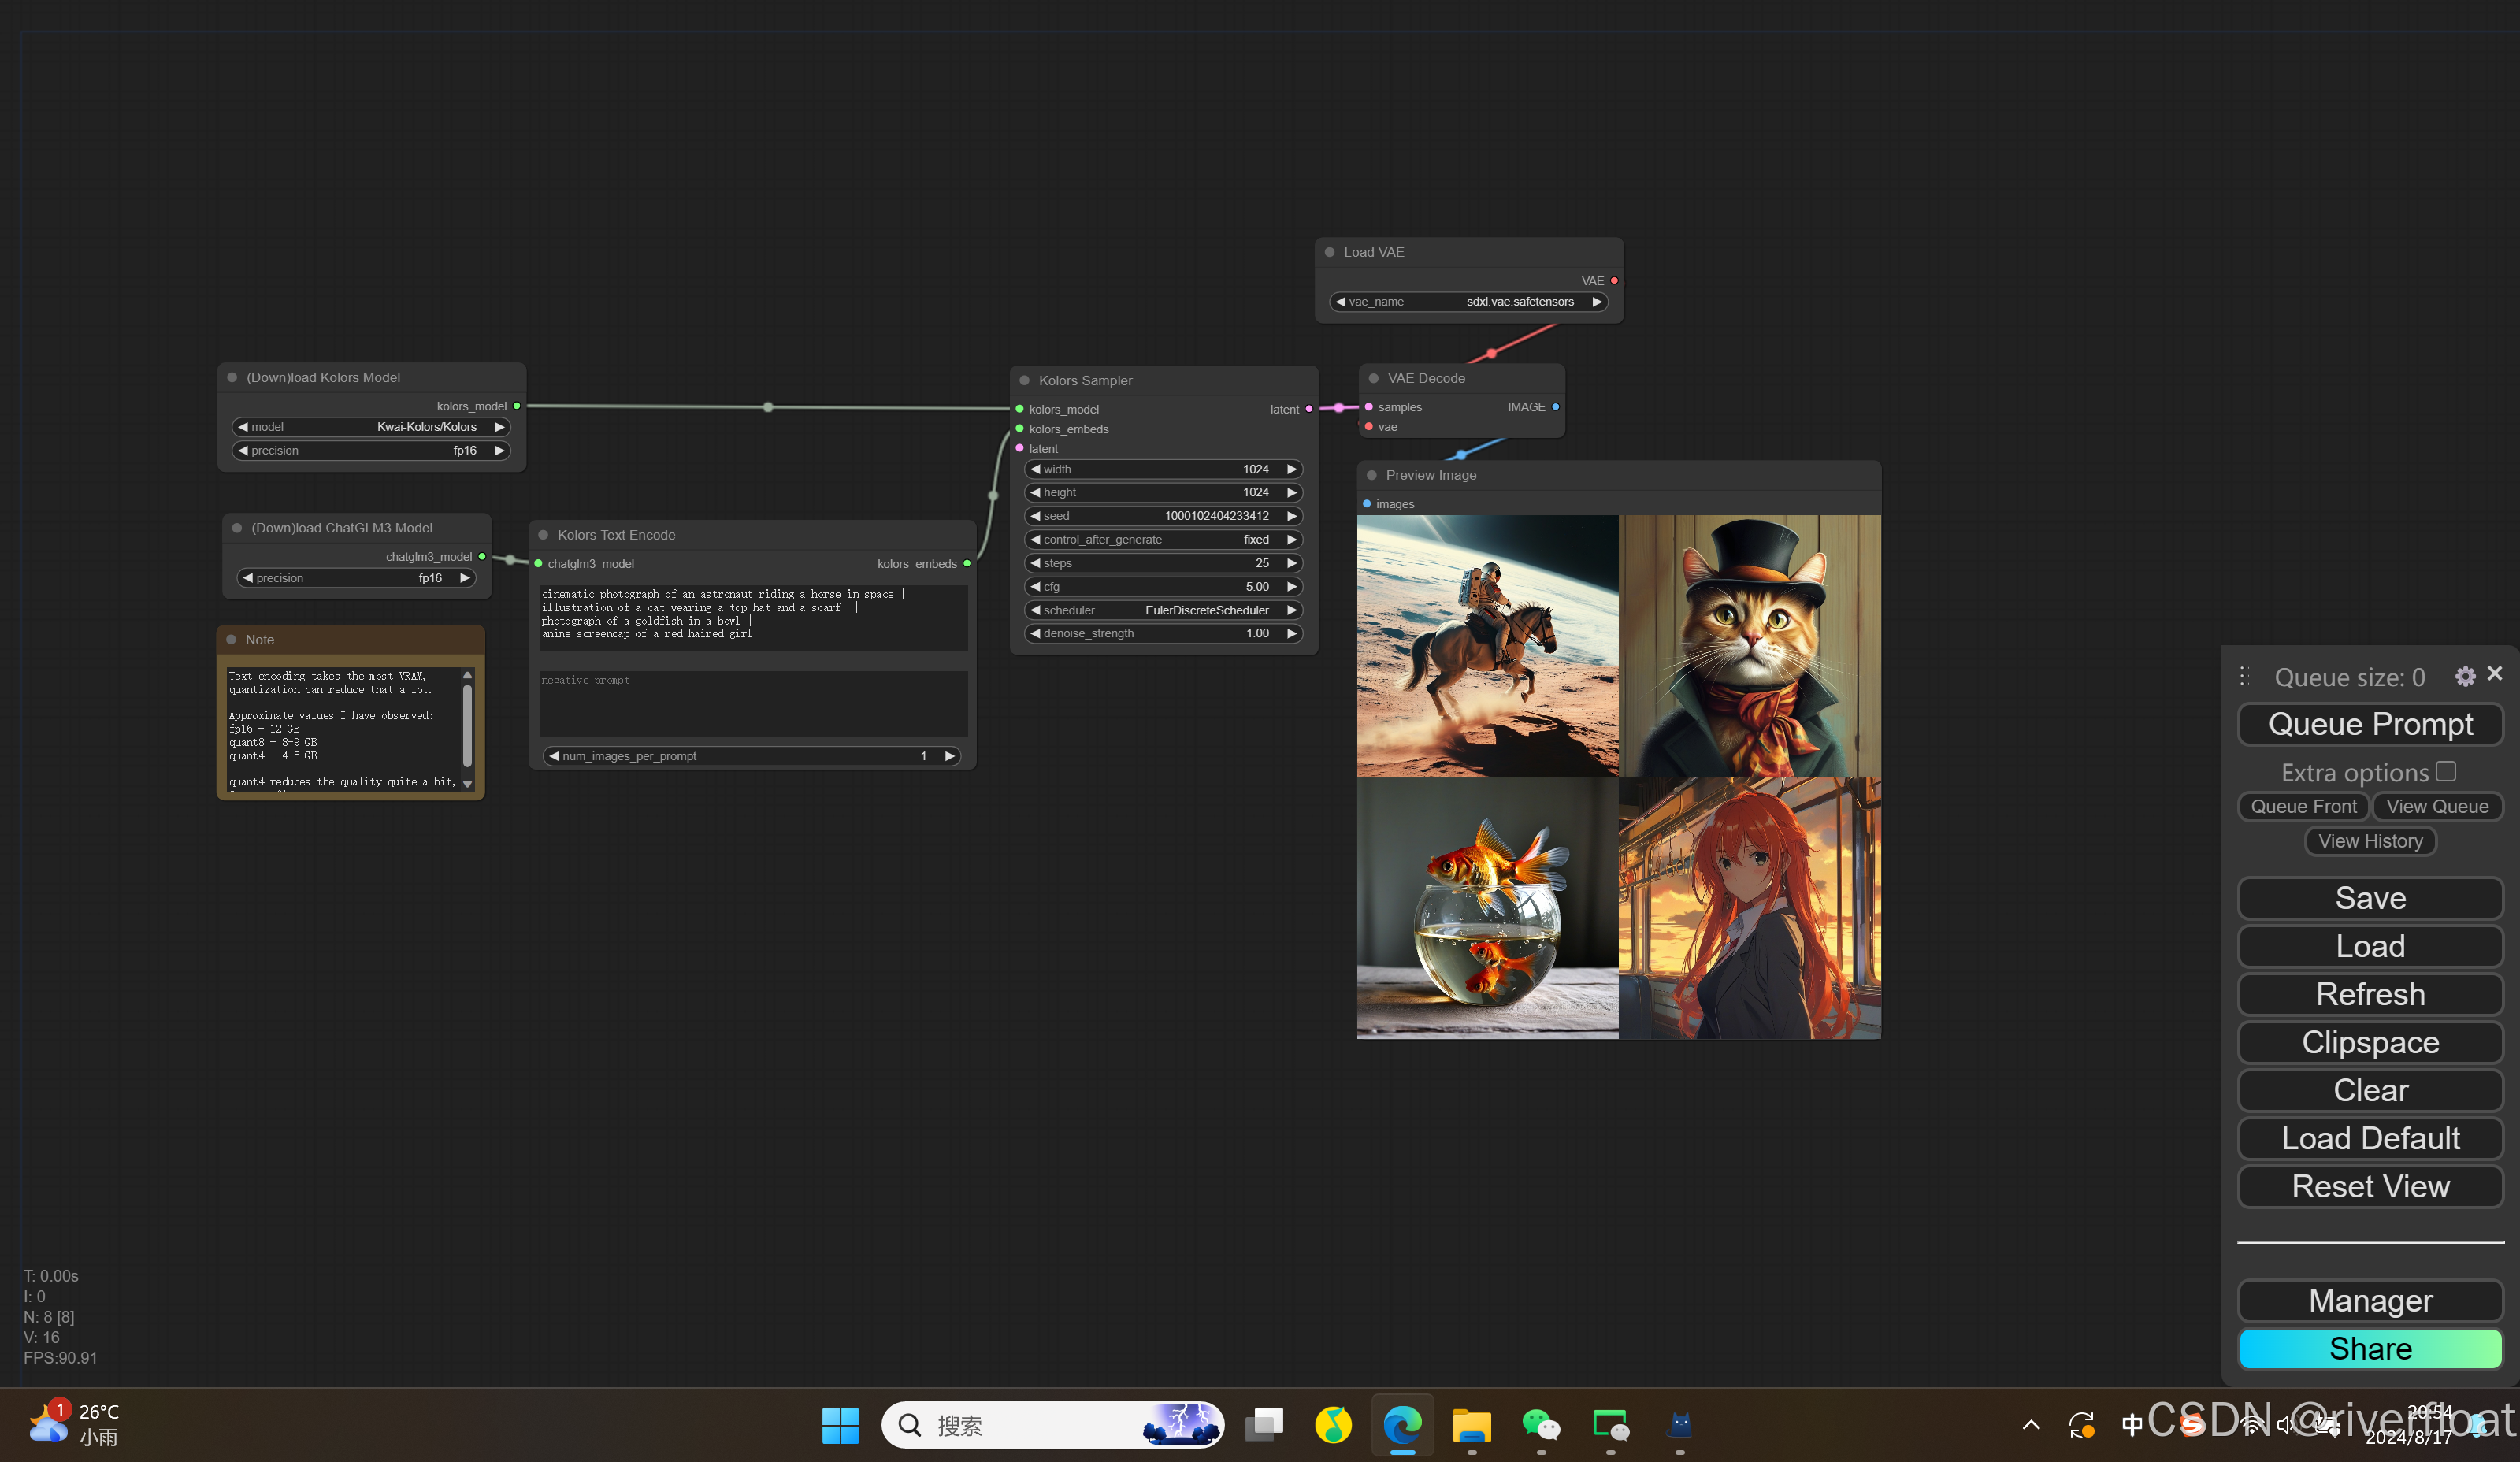Adjust the denoise_strength slider field
The height and width of the screenshot is (1462, 2520).
(x=1163, y=633)
